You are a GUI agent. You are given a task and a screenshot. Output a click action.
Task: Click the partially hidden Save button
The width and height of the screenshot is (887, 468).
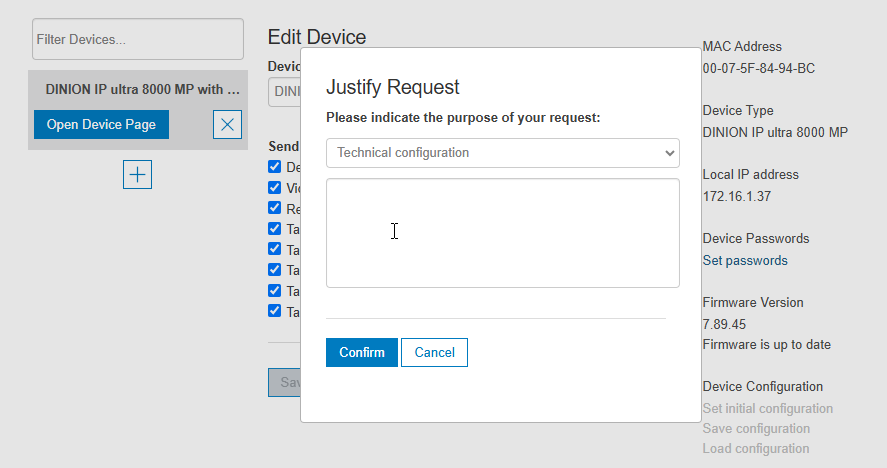pyautogui.click(x=285, y=382)
